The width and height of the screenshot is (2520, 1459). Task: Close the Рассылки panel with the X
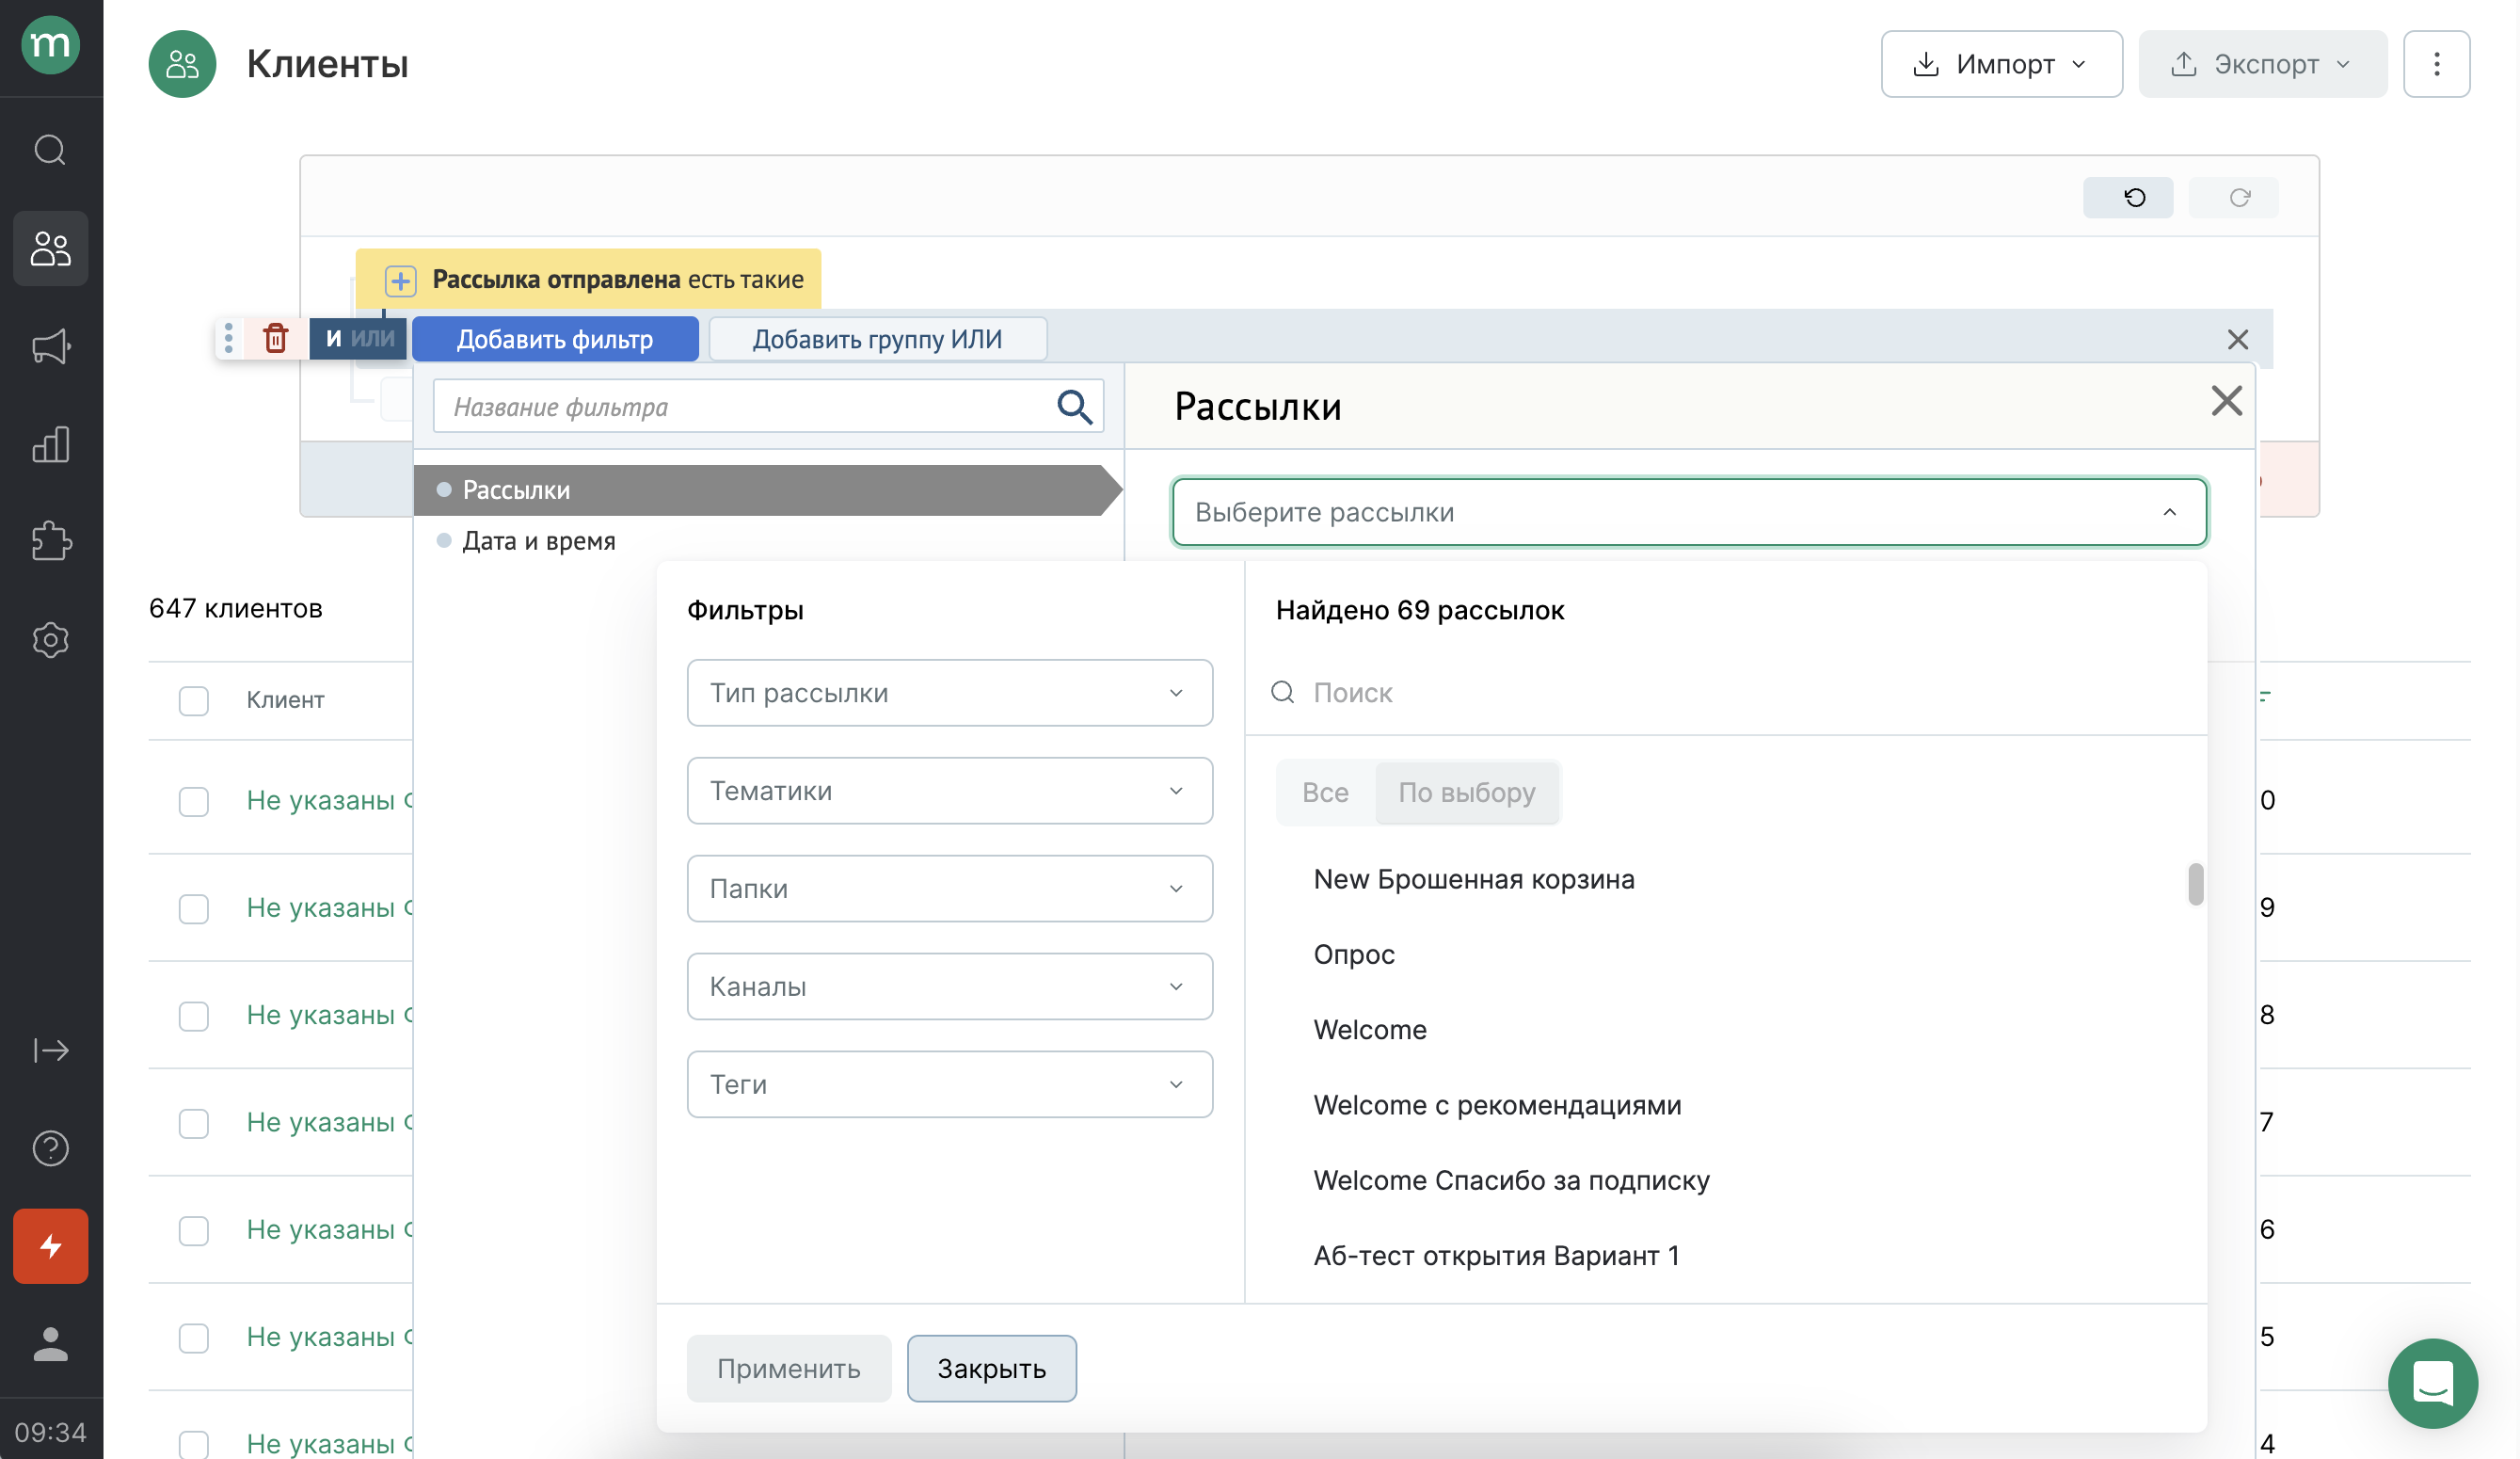click(2226, 401)
